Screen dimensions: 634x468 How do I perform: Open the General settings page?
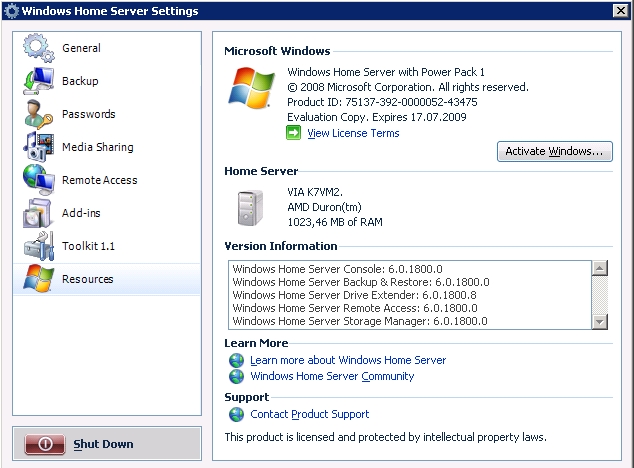pyautogui.click(x=107, y=48)
